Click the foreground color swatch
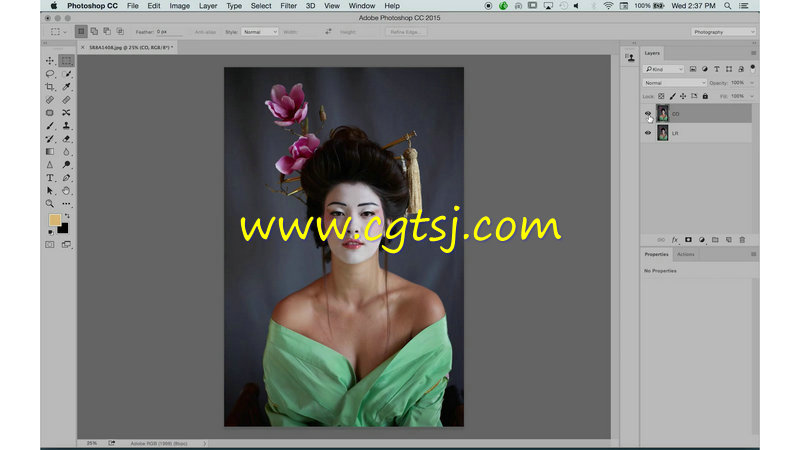Screen dimensions: 800x450 coord(55,220)
